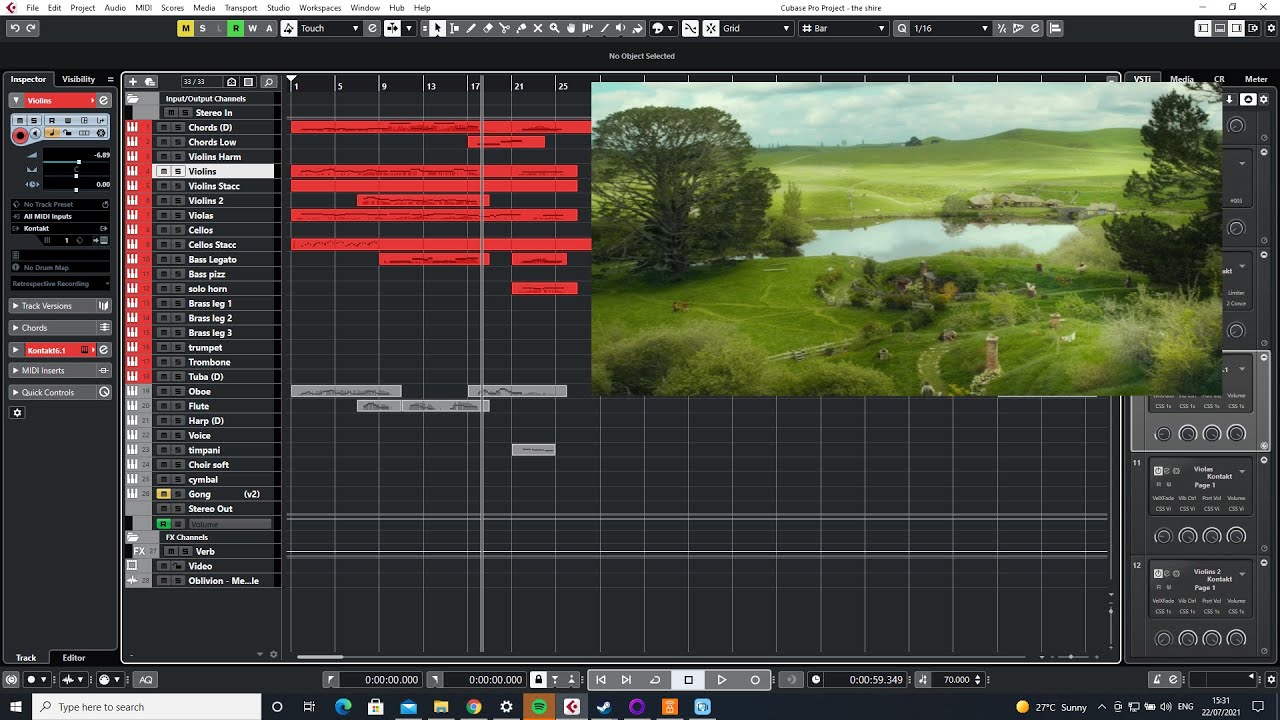Toggle the global Read automation R button
Screen dimensions: 1280x720
tap(235, 28)
